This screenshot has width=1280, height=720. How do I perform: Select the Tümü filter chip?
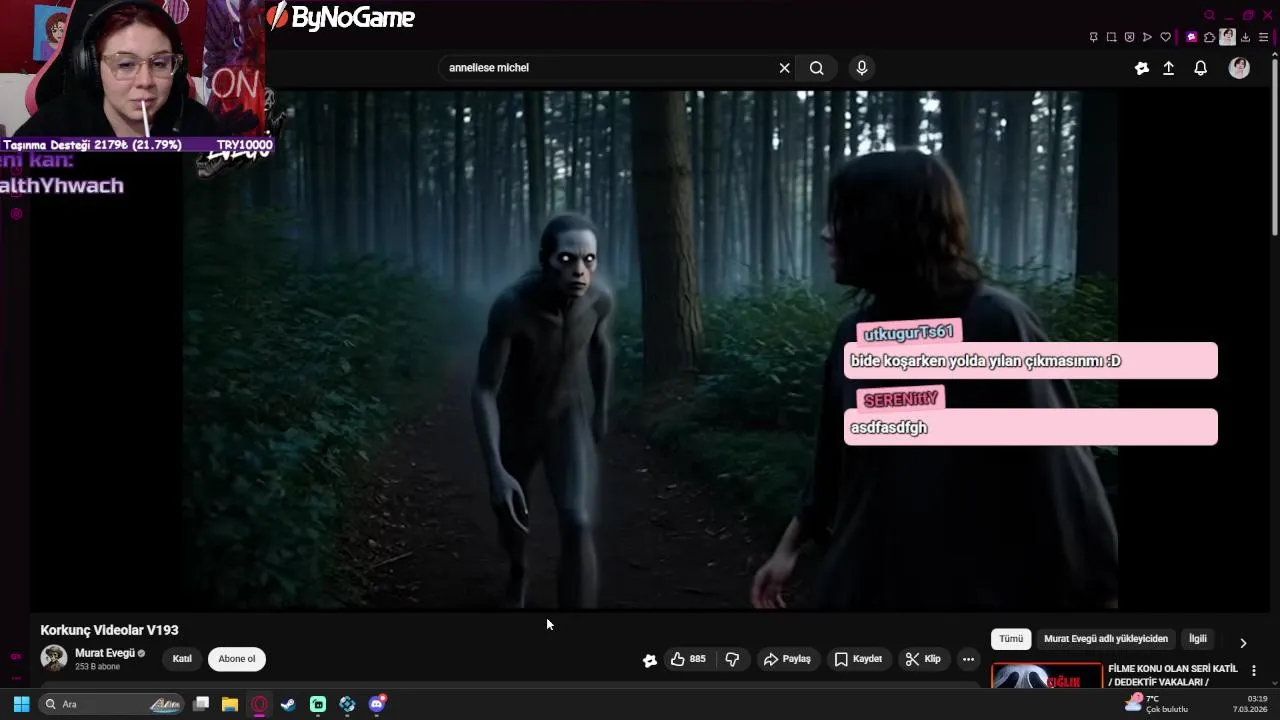tap(1011, 639)
